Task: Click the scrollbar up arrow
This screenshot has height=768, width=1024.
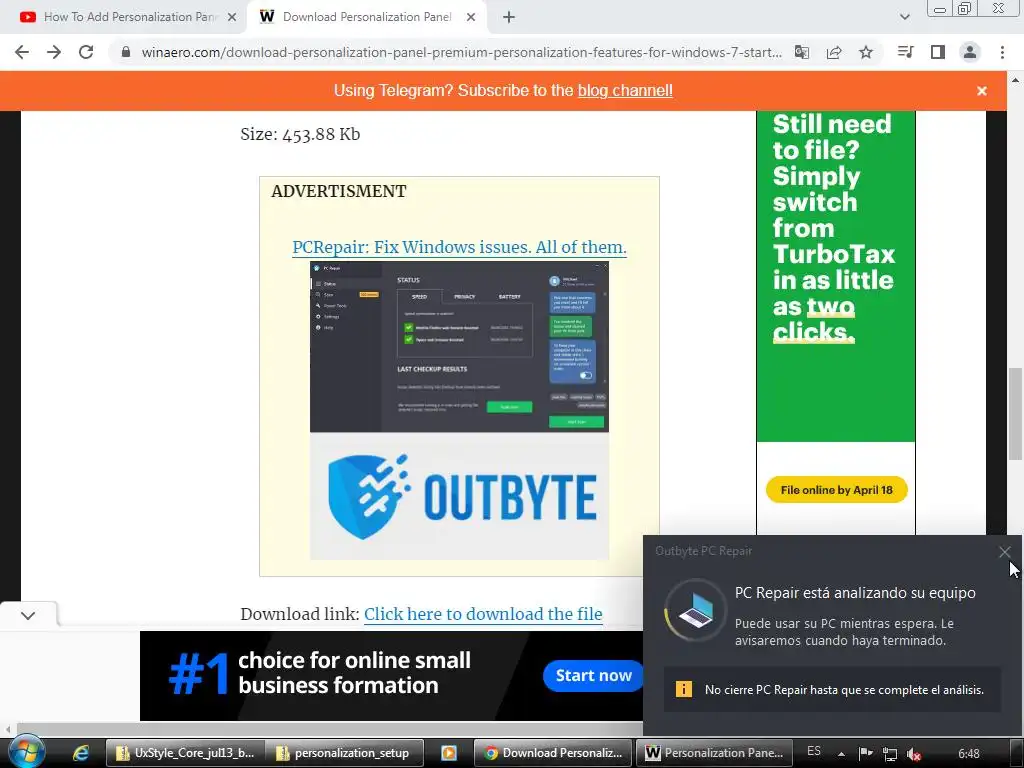Action: point(1015,80)
